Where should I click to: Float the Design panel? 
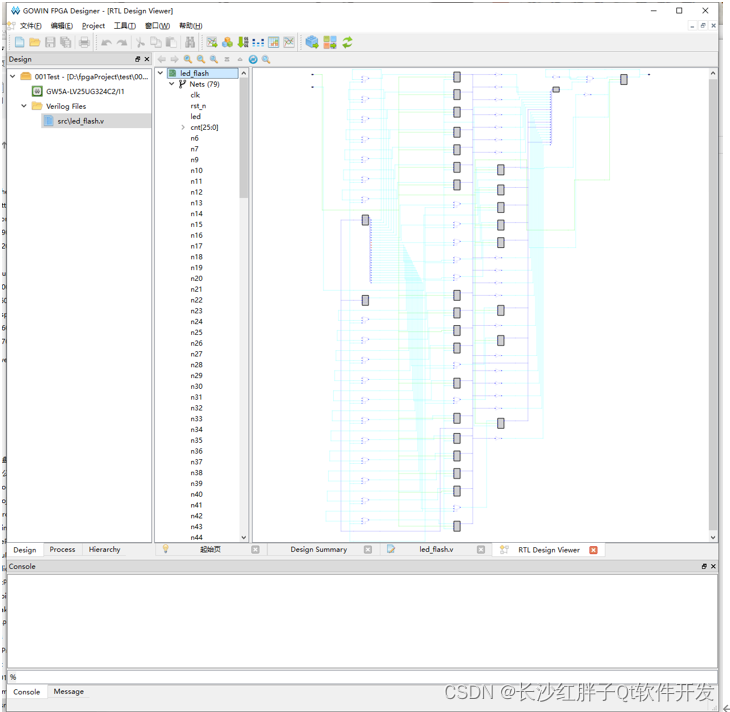coord(138,59)
